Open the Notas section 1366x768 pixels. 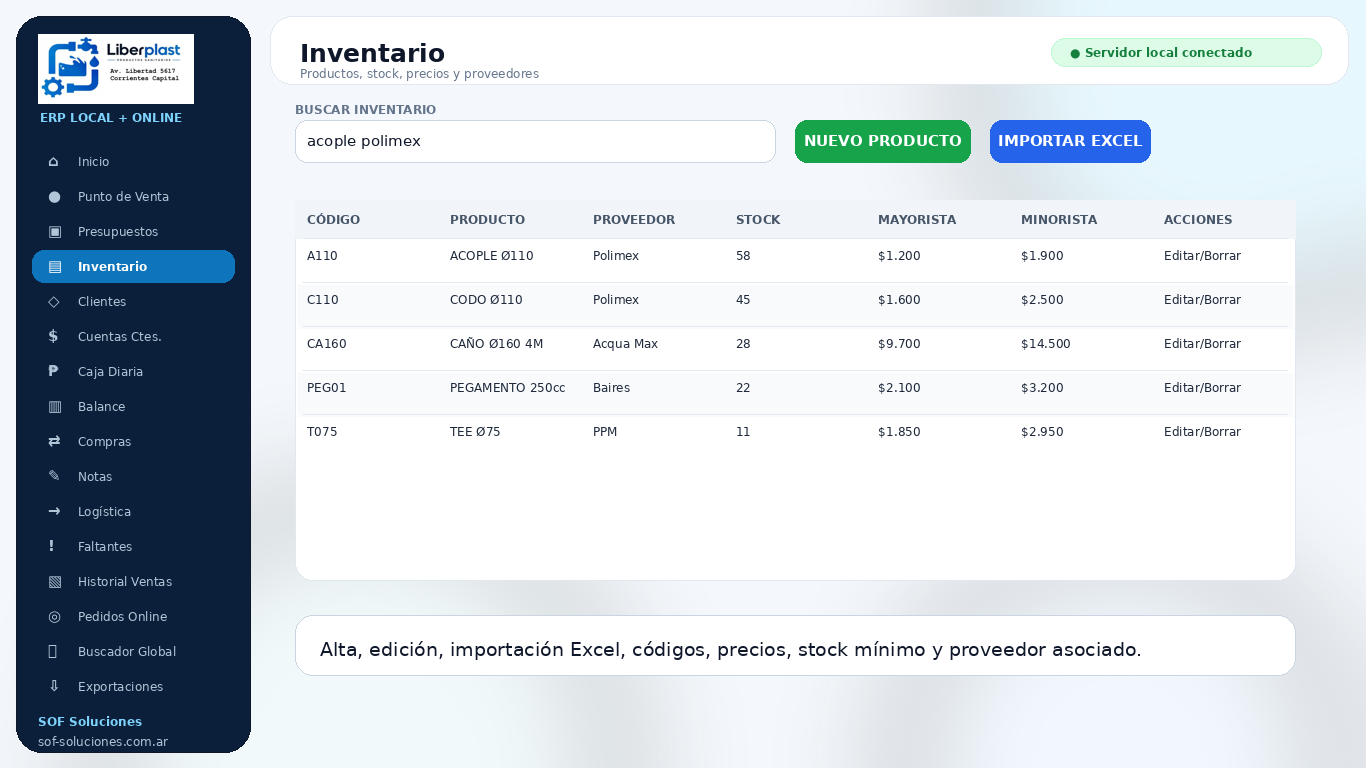coord(133,477)
